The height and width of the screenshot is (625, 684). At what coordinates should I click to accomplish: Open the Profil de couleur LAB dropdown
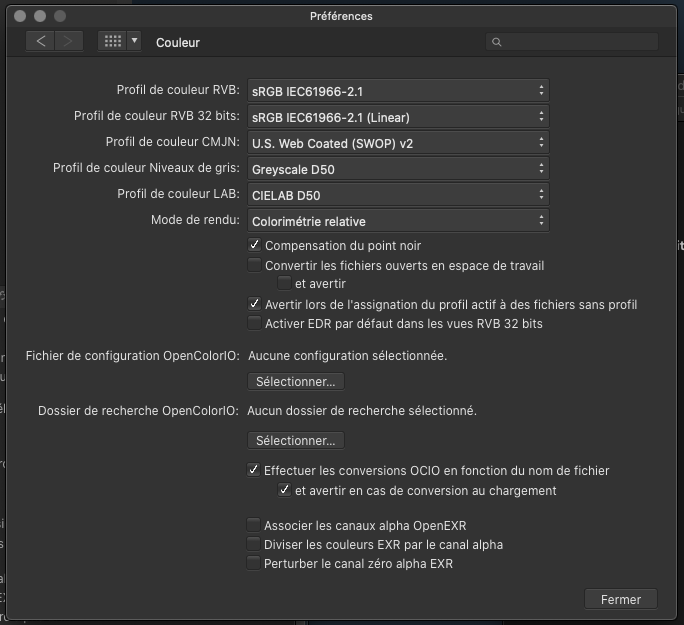[398, 195]
